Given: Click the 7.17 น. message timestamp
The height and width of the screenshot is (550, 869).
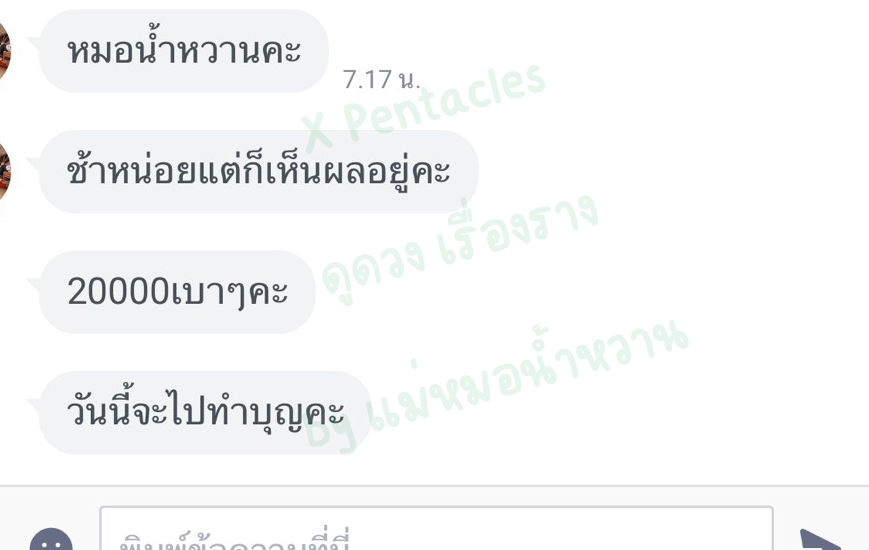Looking at the screenshot, I should [381, 79].
